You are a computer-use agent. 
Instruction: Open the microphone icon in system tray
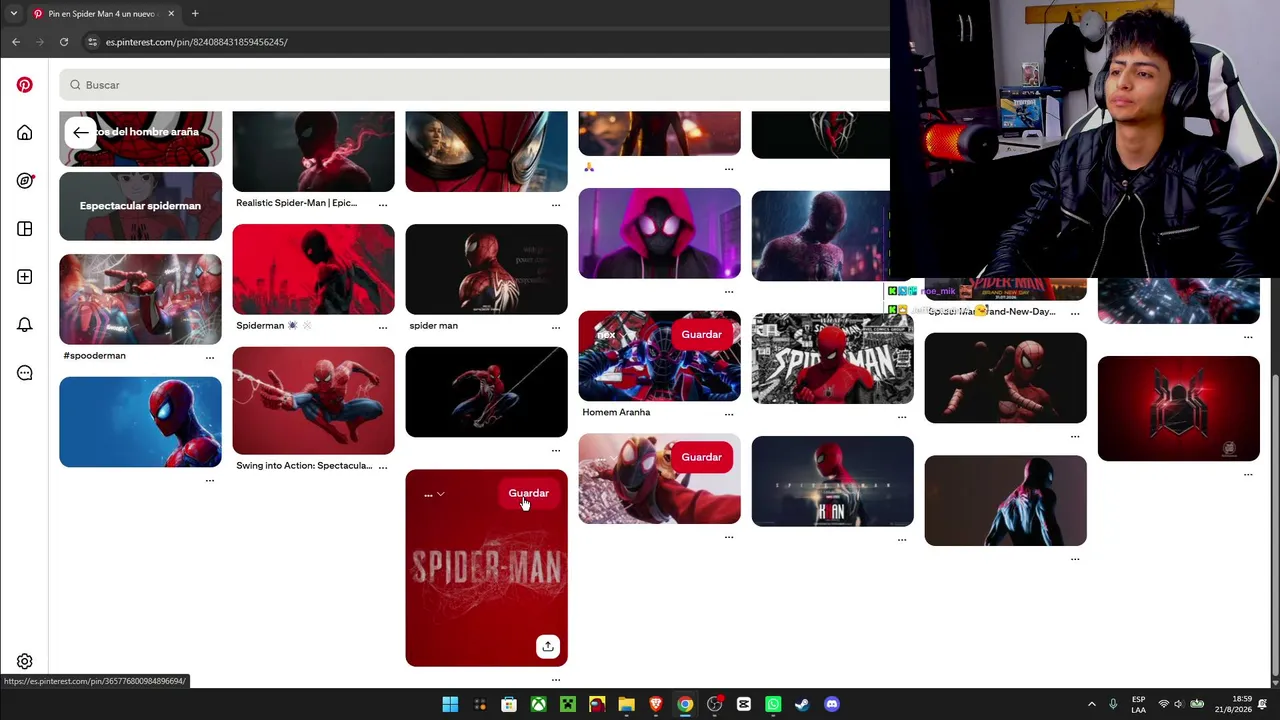1112,704
